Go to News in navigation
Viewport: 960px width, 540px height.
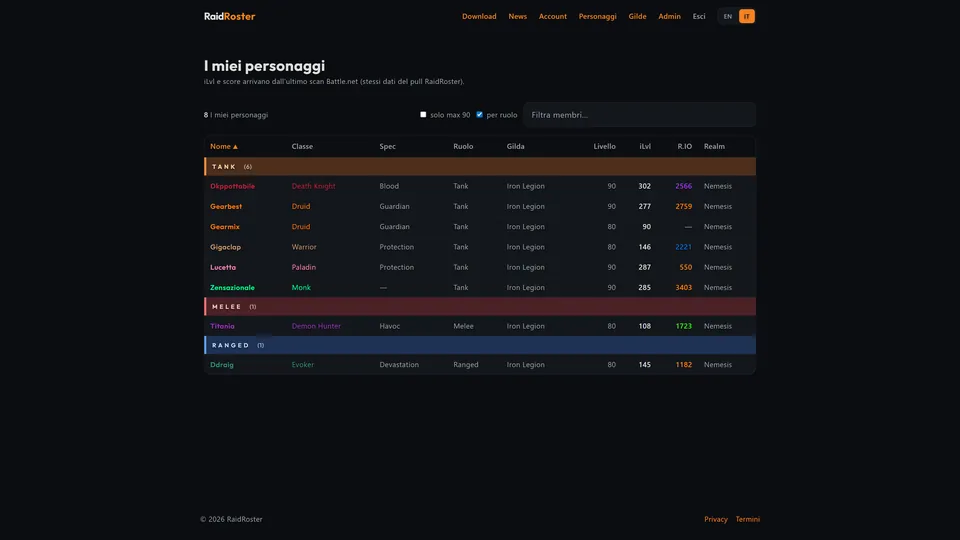pos(517,17)
